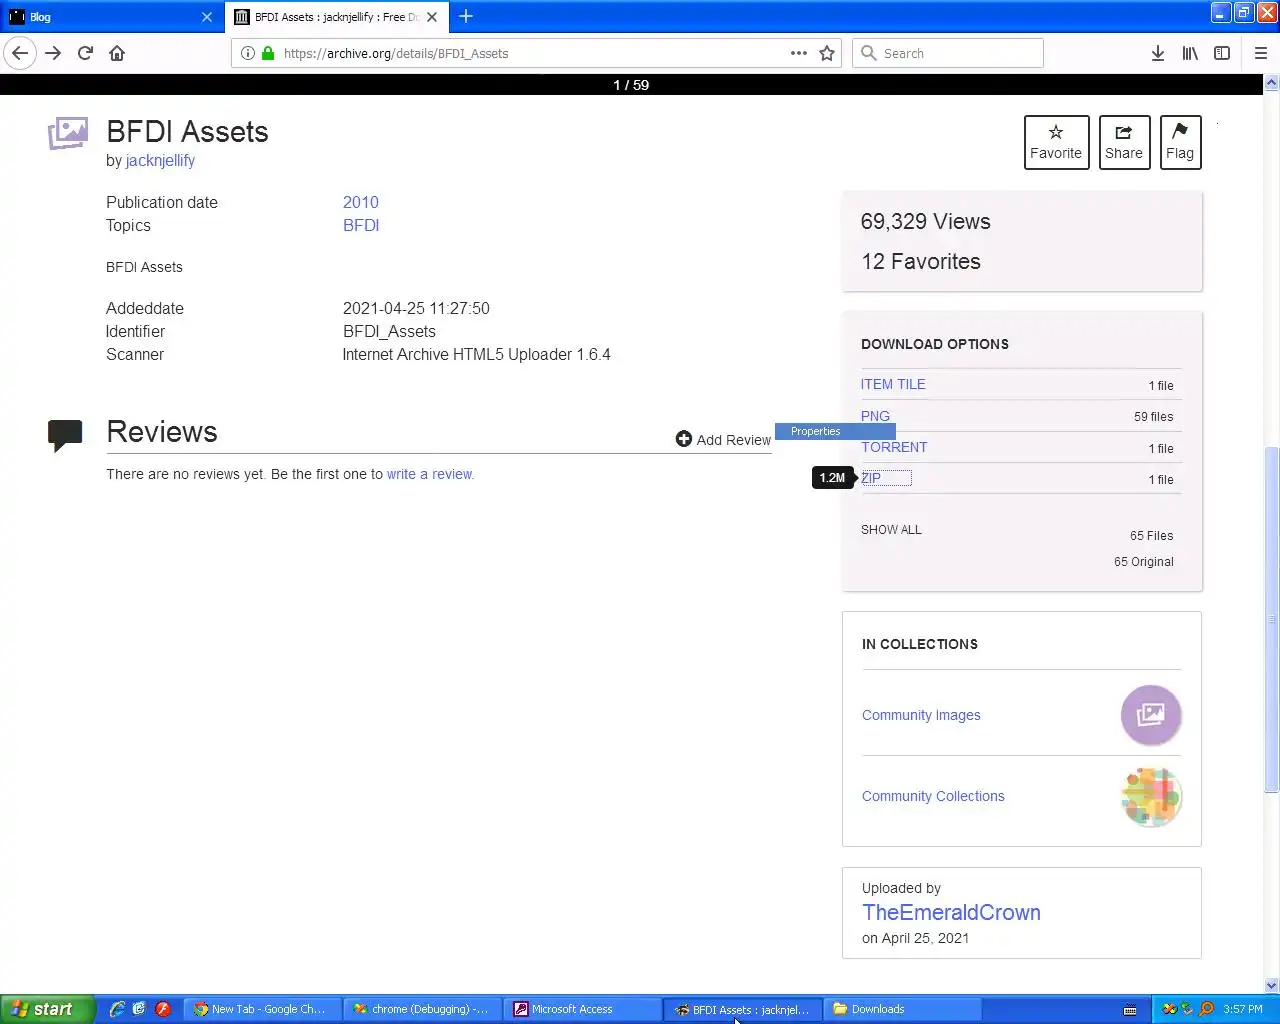Switch to New Tab Google Chrome taskbar

pos(262,1009)
